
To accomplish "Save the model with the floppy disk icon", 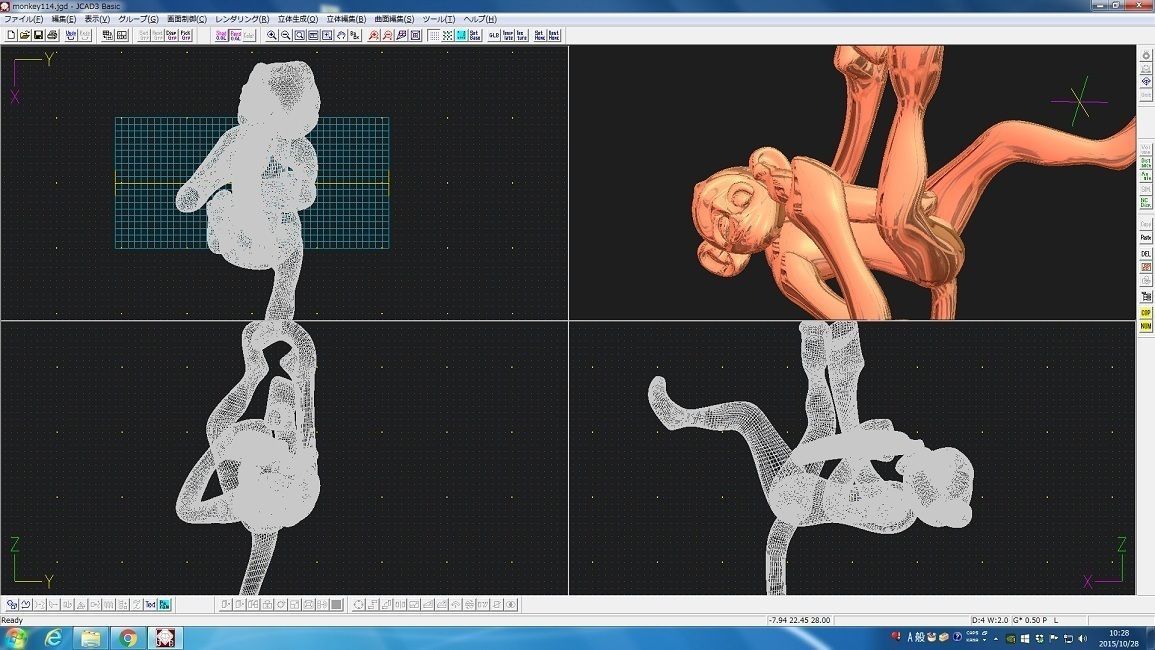I will (x=38, y=35).
